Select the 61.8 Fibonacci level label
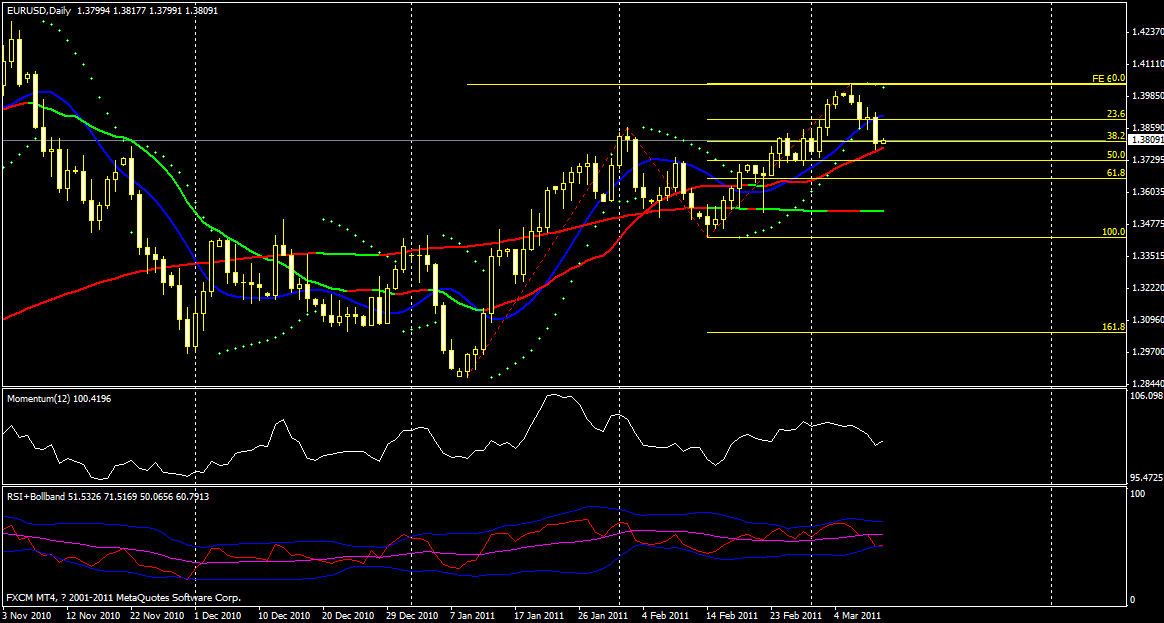 coord(1116,172)
